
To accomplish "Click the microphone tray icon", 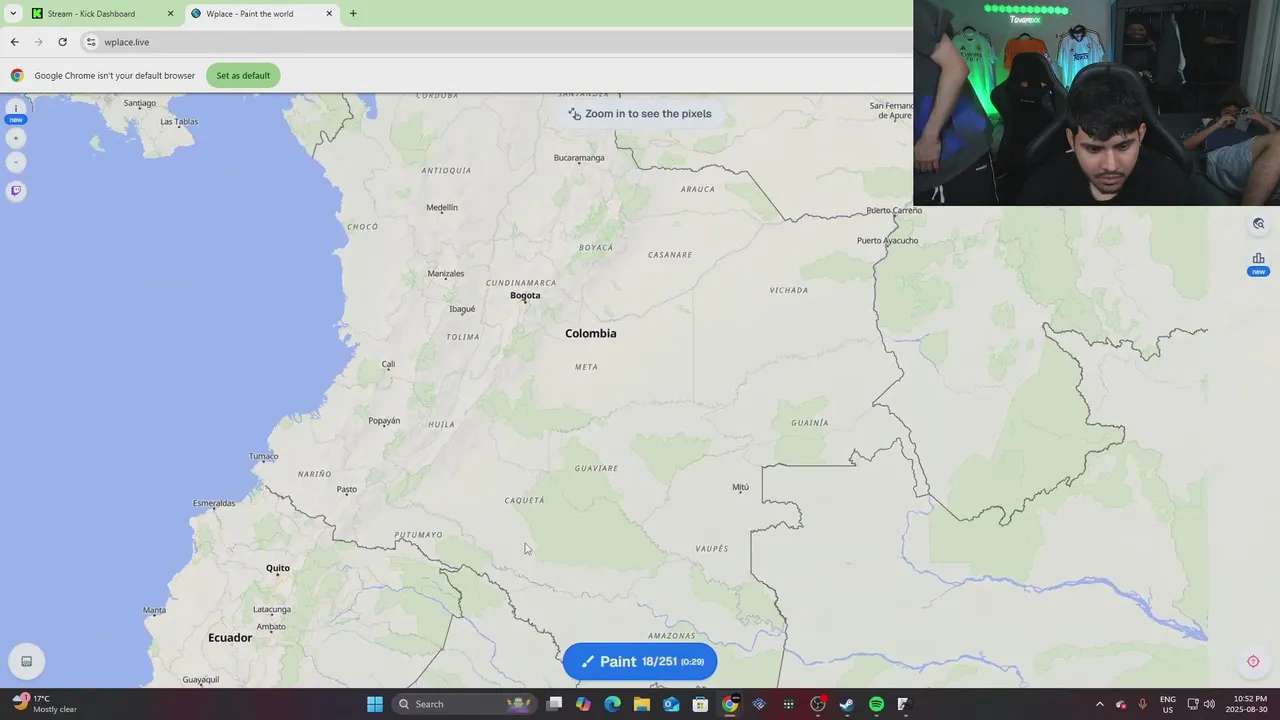I will 1143,704.
